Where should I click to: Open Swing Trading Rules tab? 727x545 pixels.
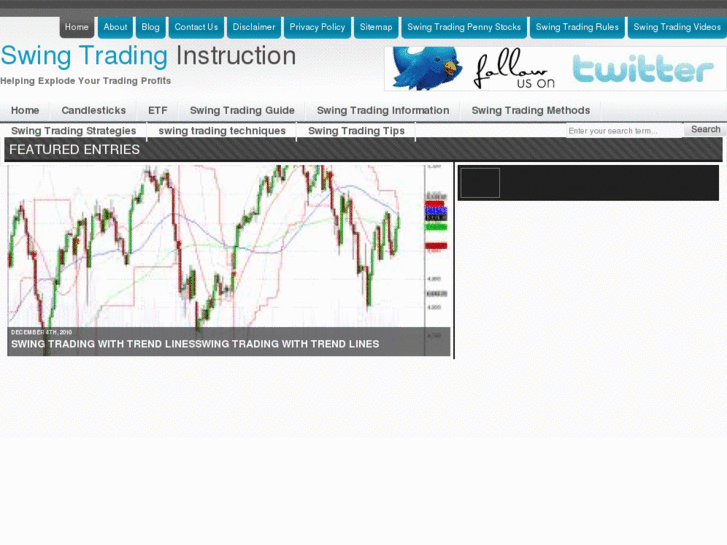577,27
